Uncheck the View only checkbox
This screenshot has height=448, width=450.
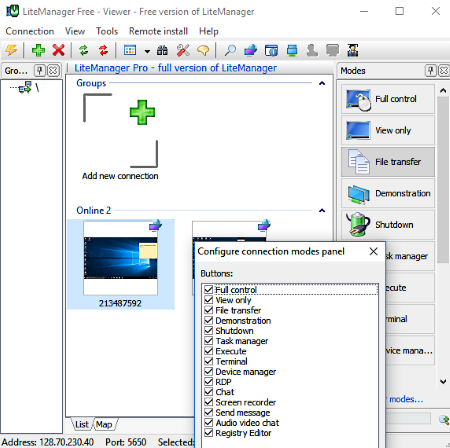(x=209, y=300)
